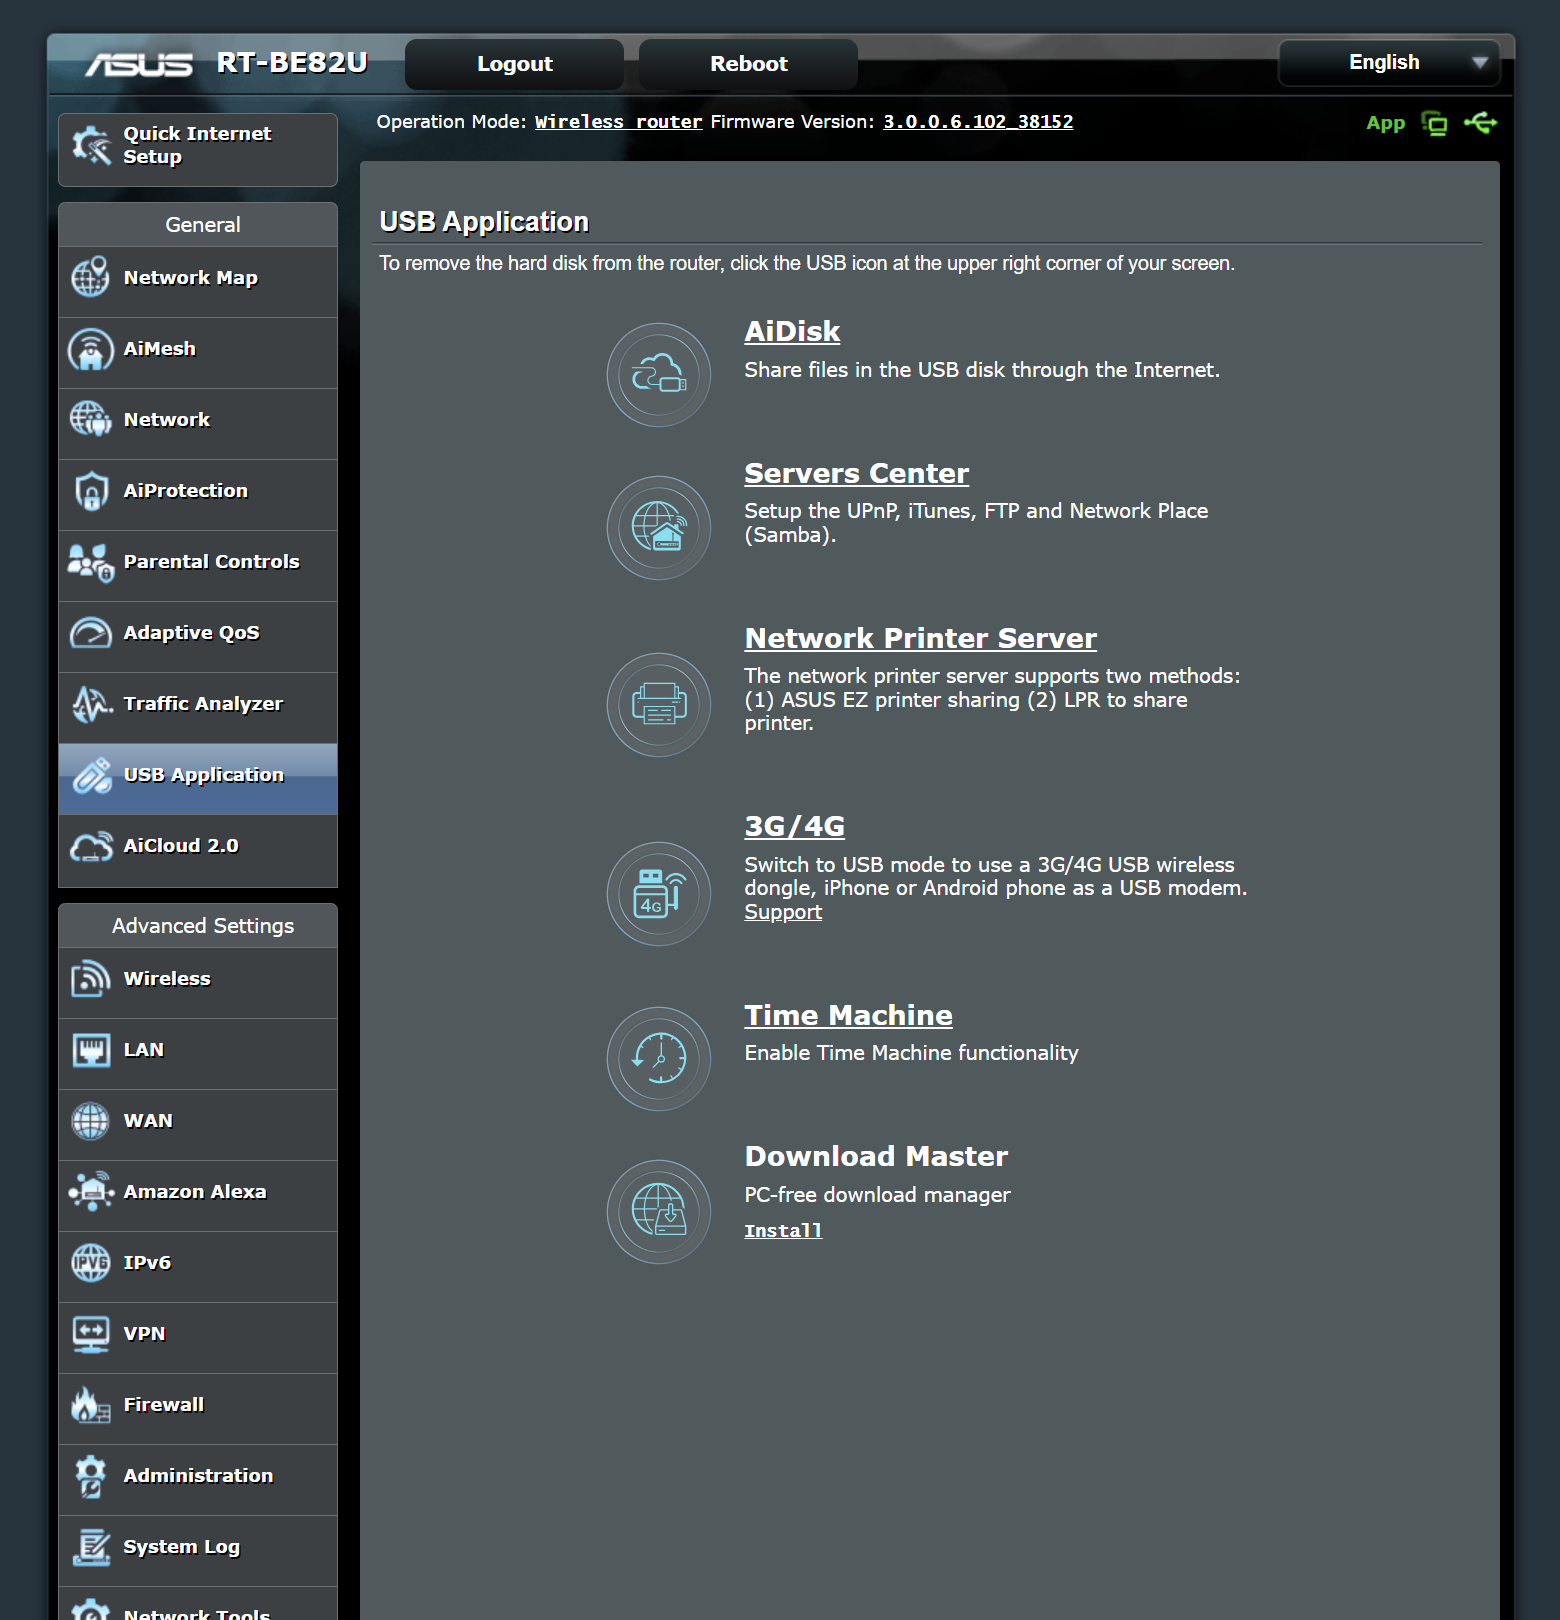Click the Logout button

(x=515, y=64)
